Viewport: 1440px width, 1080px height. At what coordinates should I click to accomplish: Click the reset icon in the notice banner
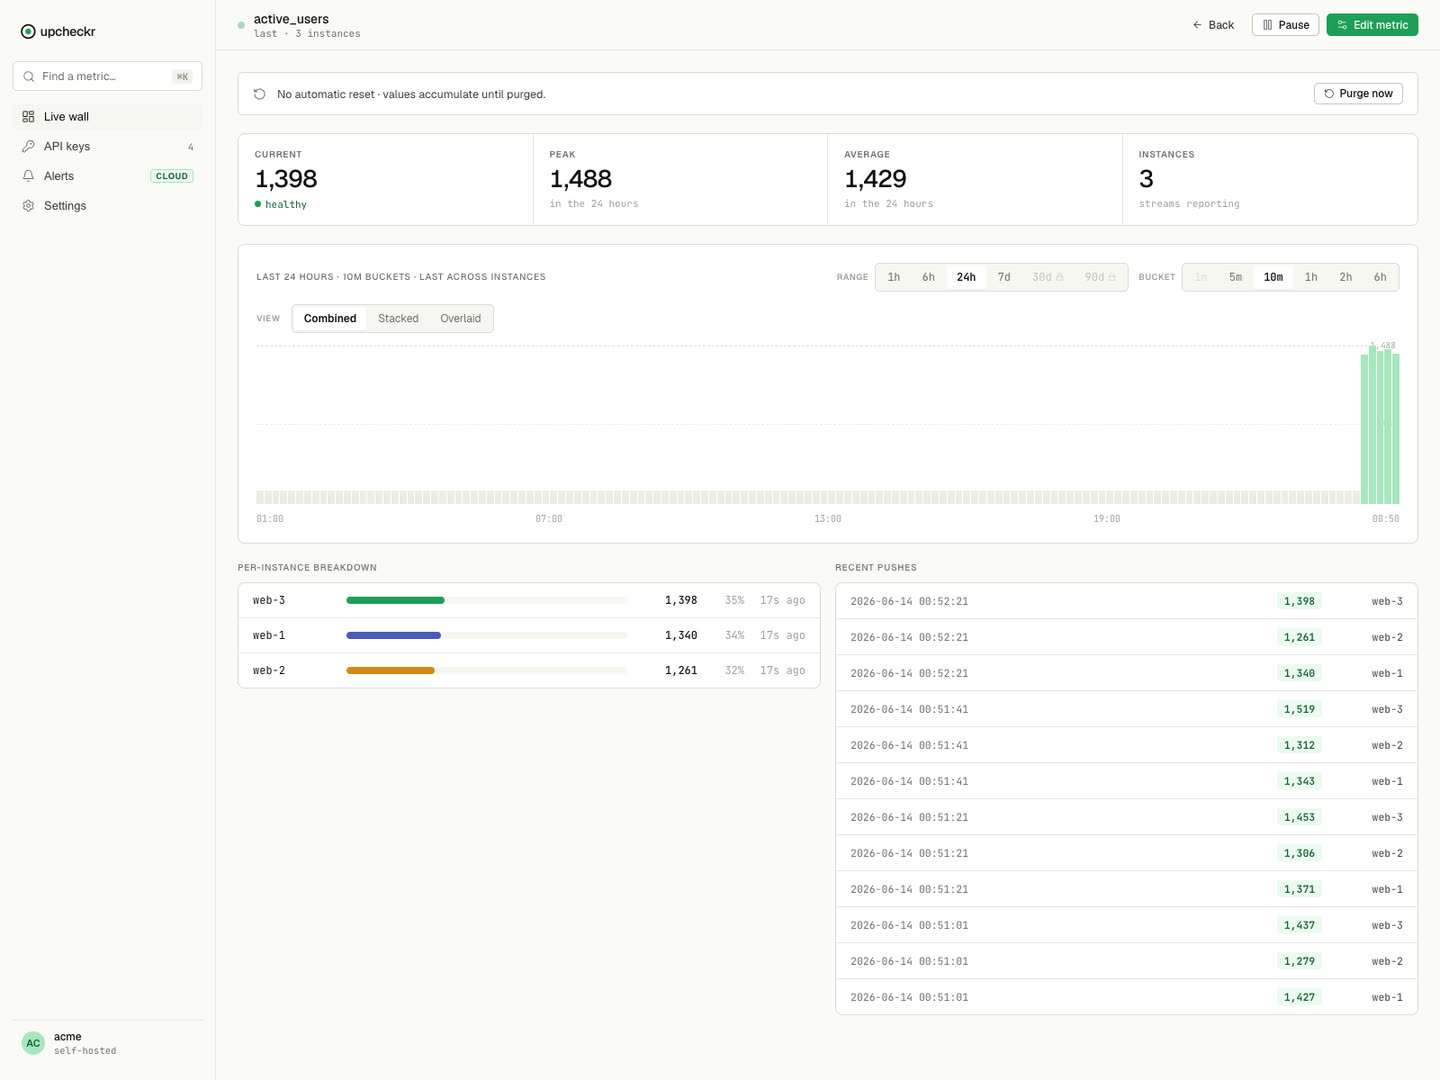[x=259, y=94]
